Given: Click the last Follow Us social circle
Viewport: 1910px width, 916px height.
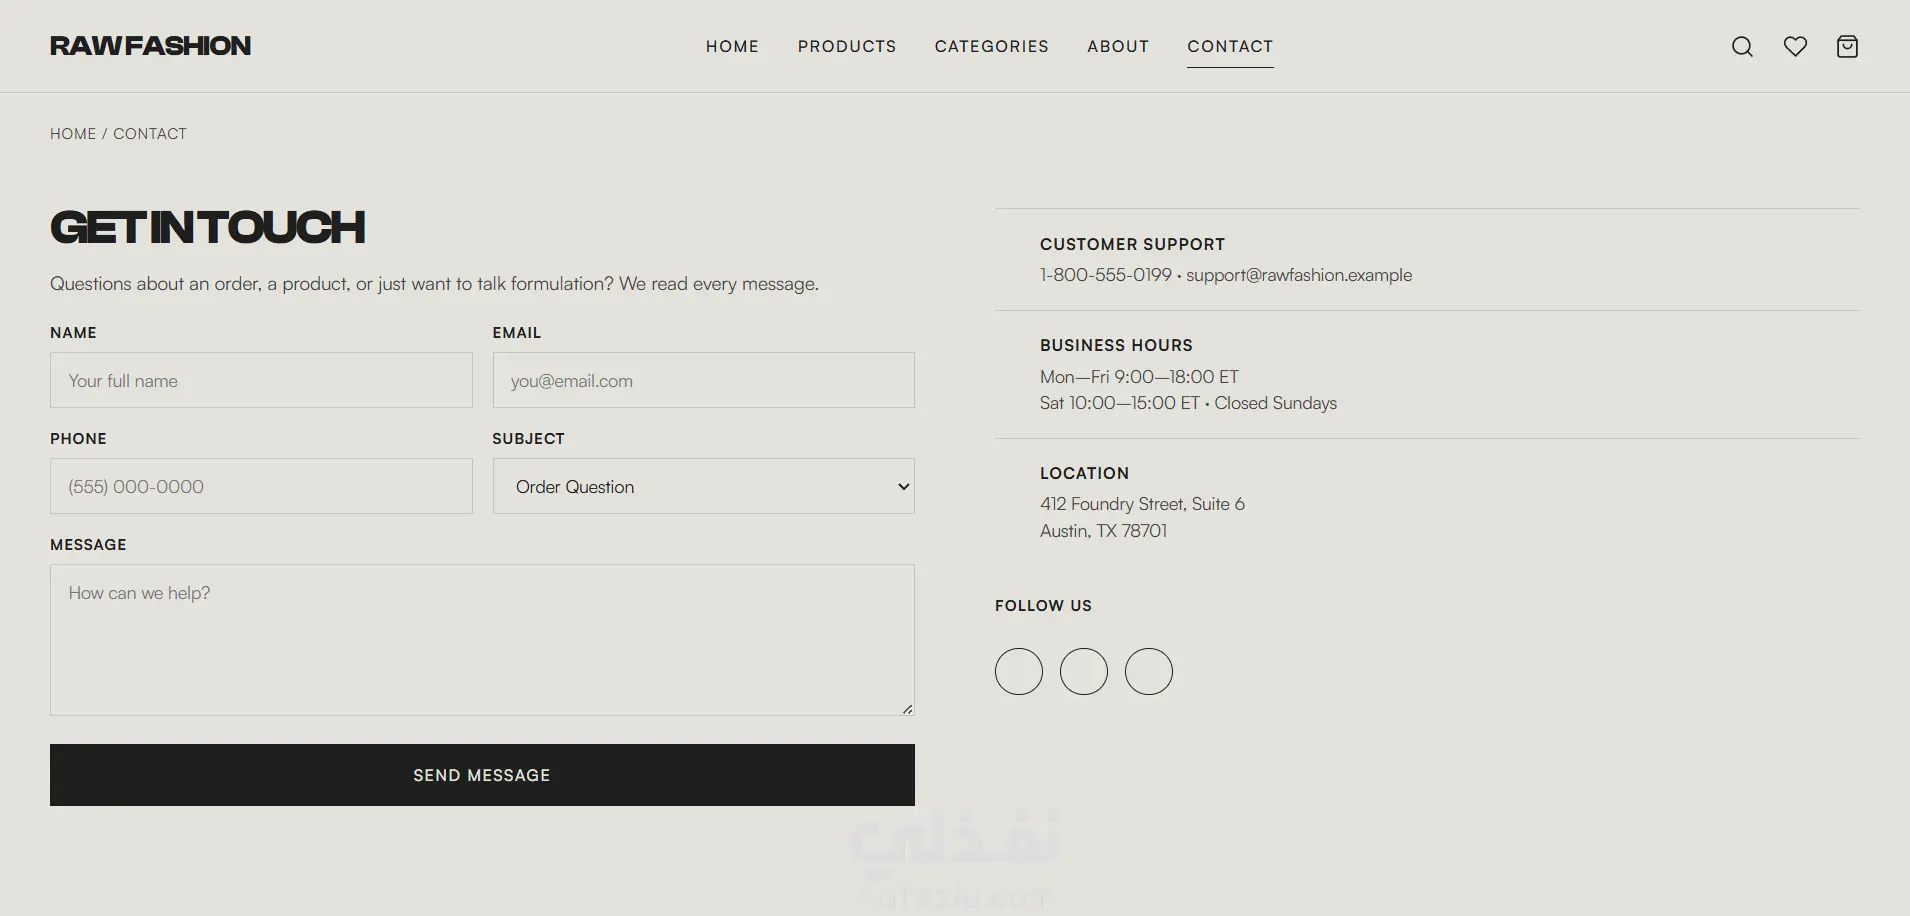Looking at the screenshot, I should [x=1149, y=671].
